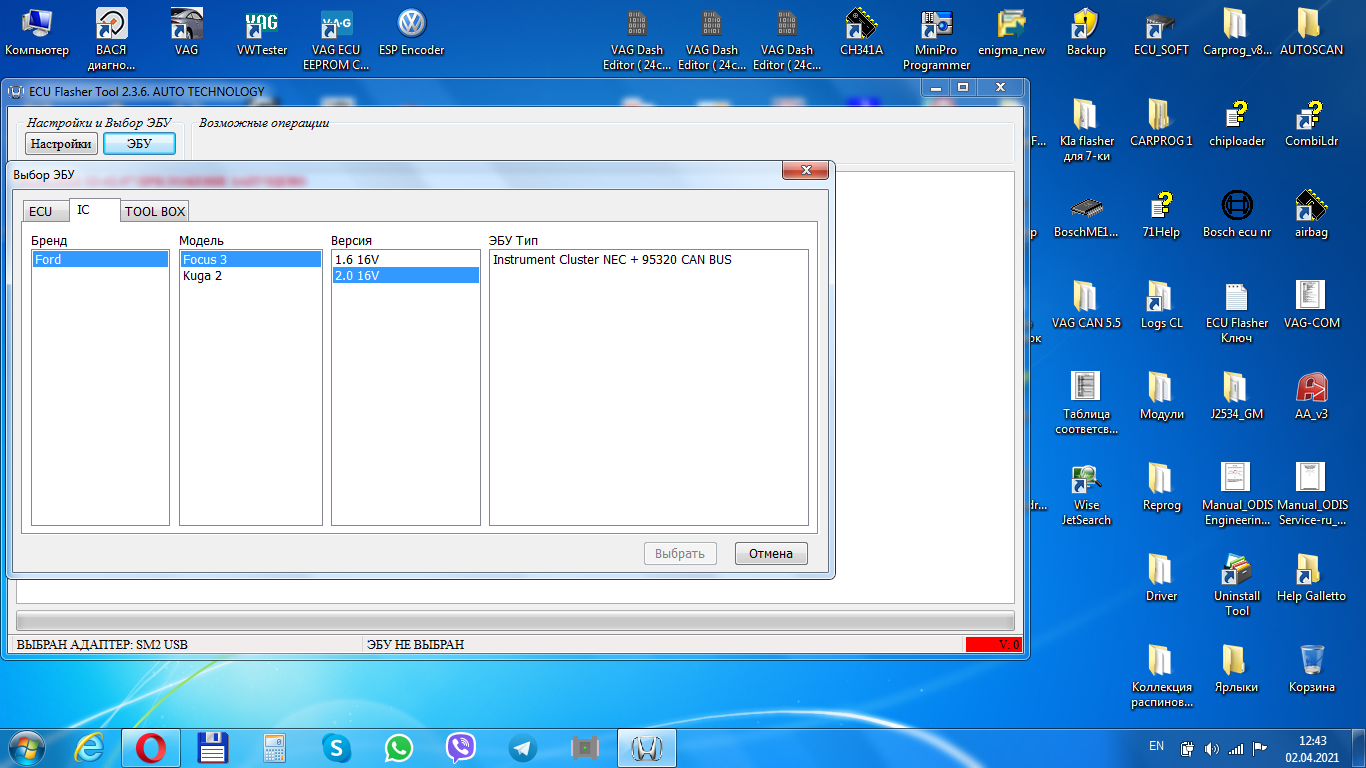Screen dimensions: 1366x768
Task: Open the VWTester desktop icon
Action: (x=262, y=30)
